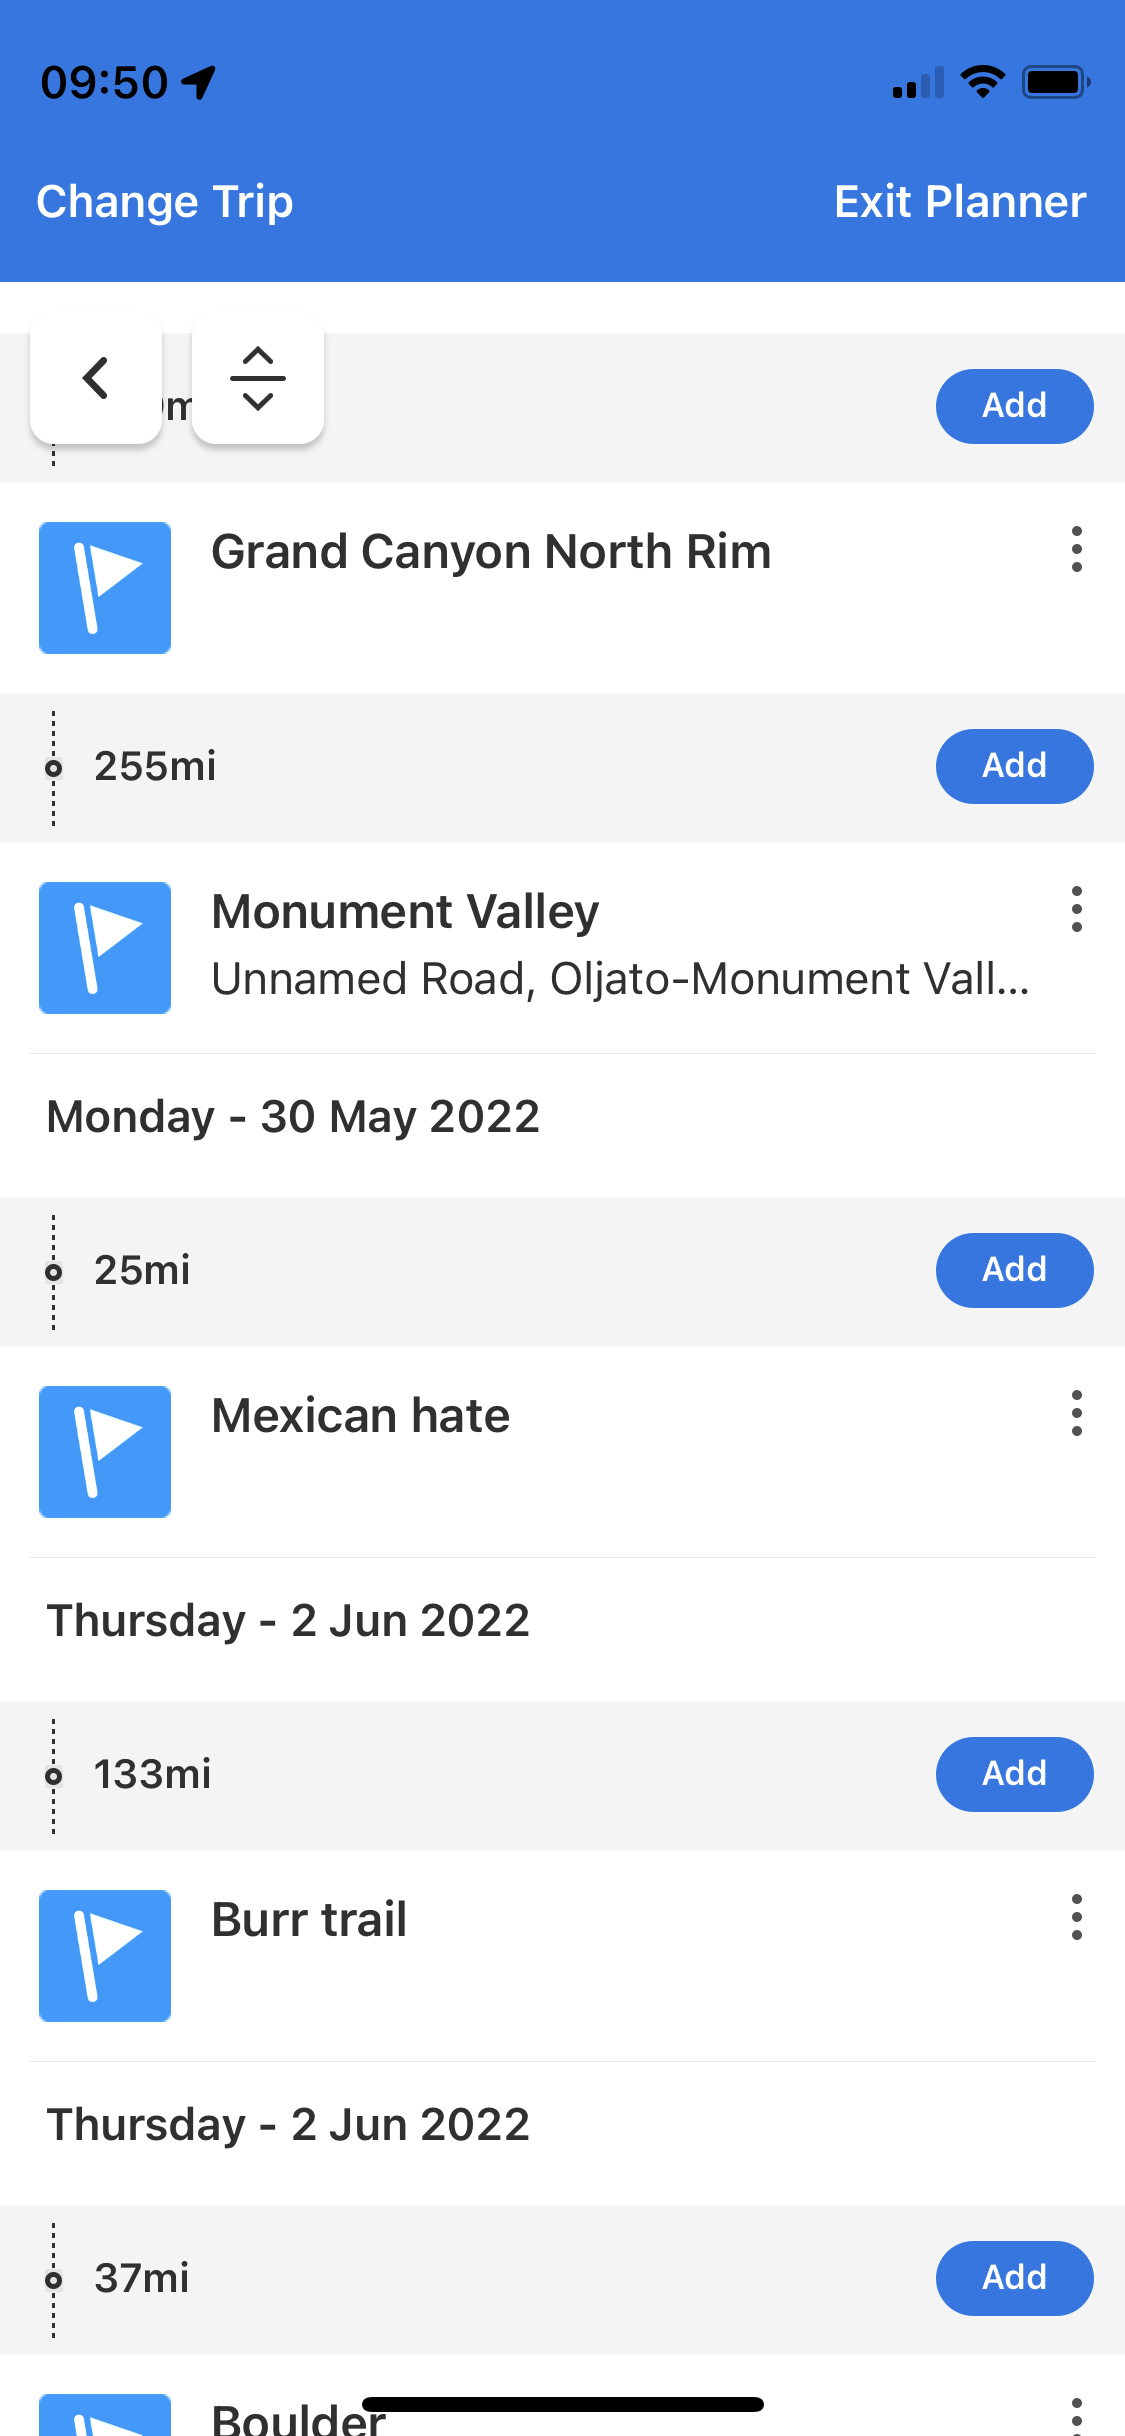
Task: Select the date under Mexican hate
Action: tap(288, 1621)
